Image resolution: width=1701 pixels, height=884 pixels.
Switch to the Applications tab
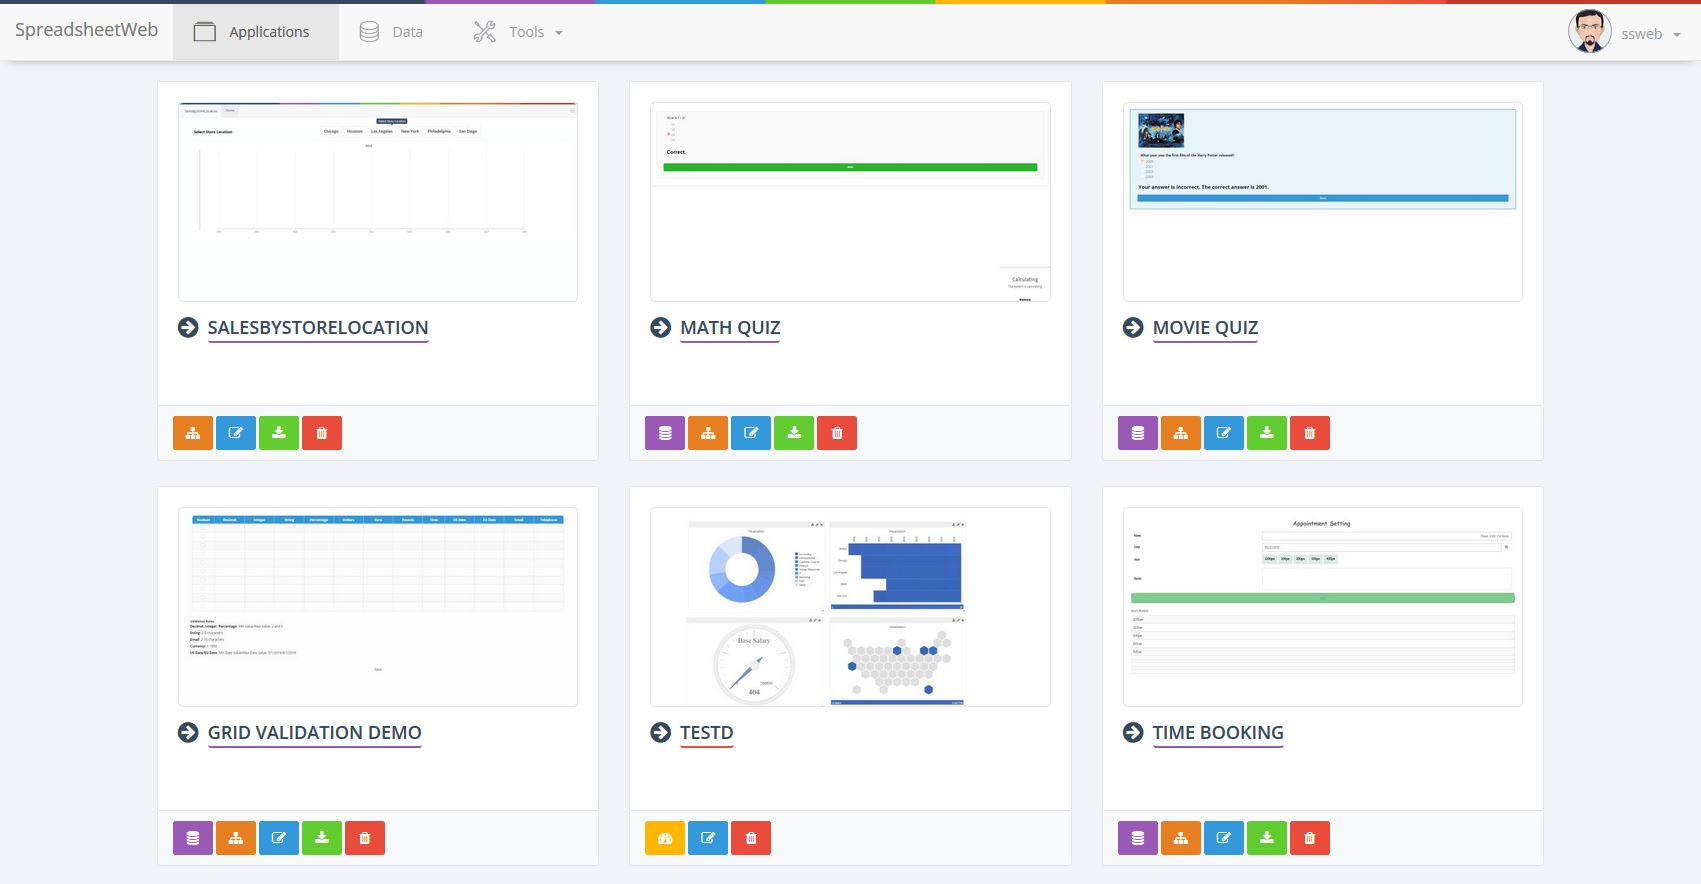click(256, 32)
